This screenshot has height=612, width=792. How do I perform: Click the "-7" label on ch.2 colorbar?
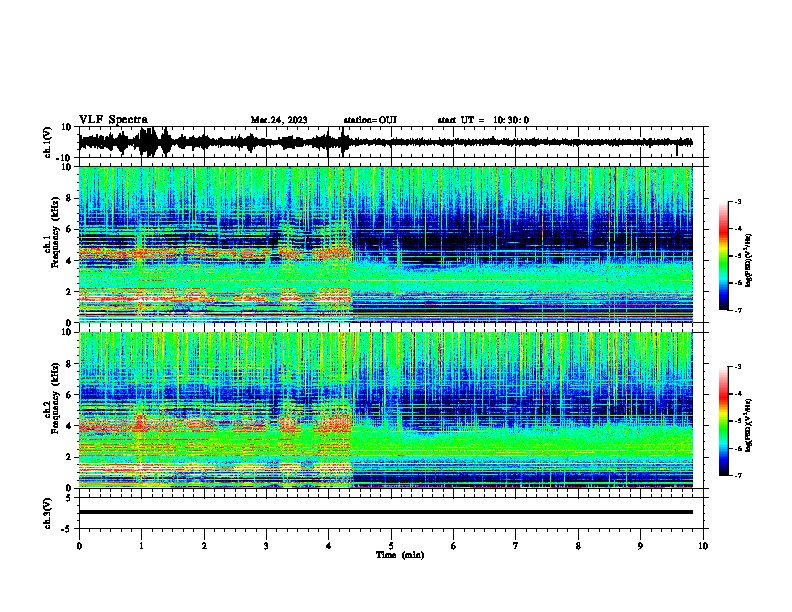pyautogui.click(x=738, y=476)
